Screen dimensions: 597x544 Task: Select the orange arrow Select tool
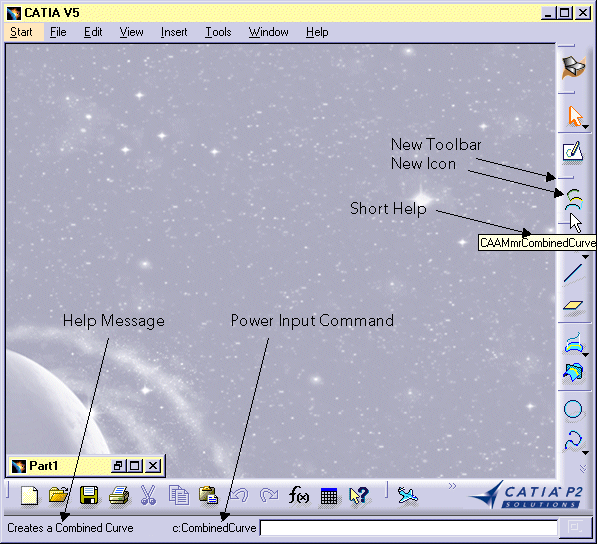[575, 116]
